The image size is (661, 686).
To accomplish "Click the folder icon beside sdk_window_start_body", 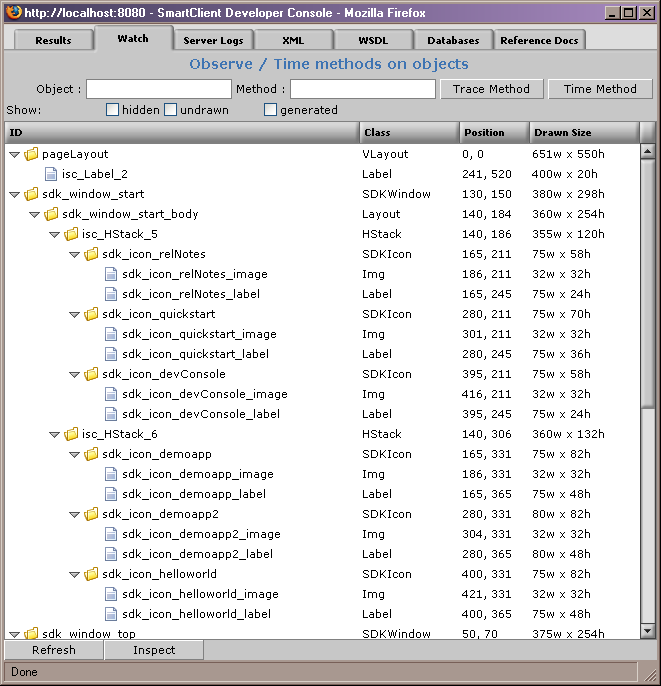I will [x=51, y=214].
